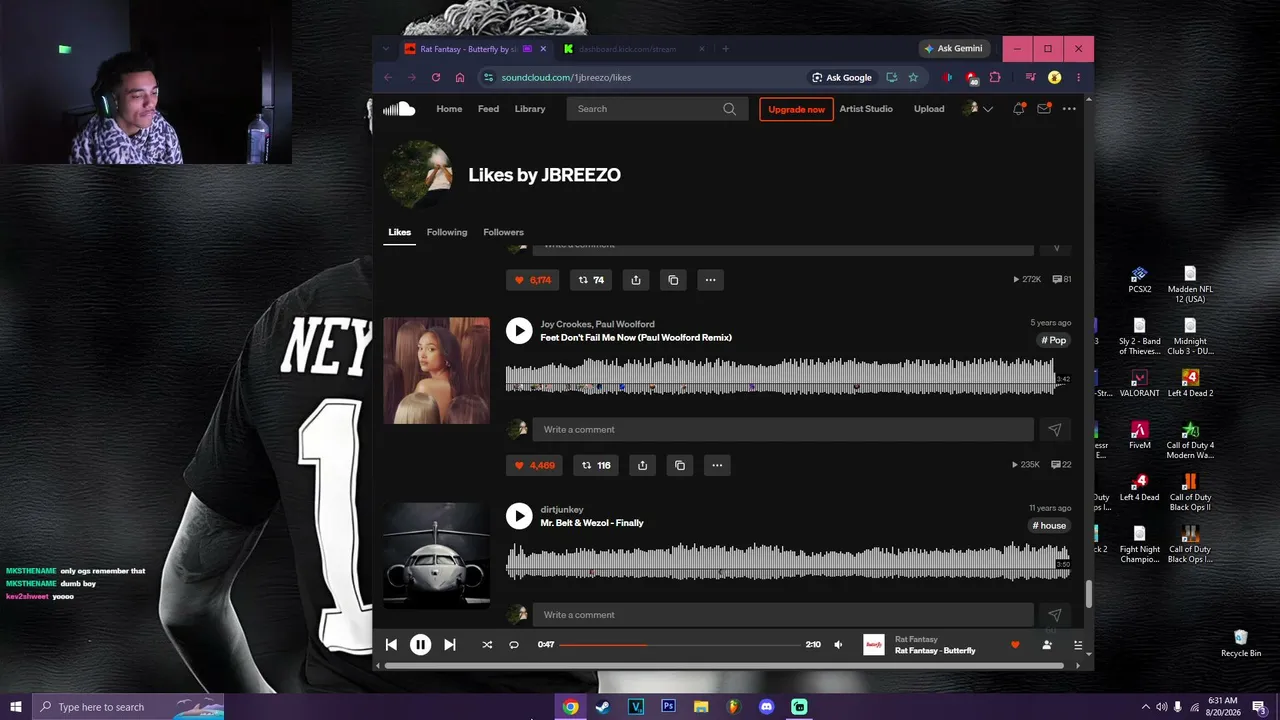The image size is (1280, 720).
Task: Open the Joy Crookes track artwork thumbnail
Action: point(437,370)
